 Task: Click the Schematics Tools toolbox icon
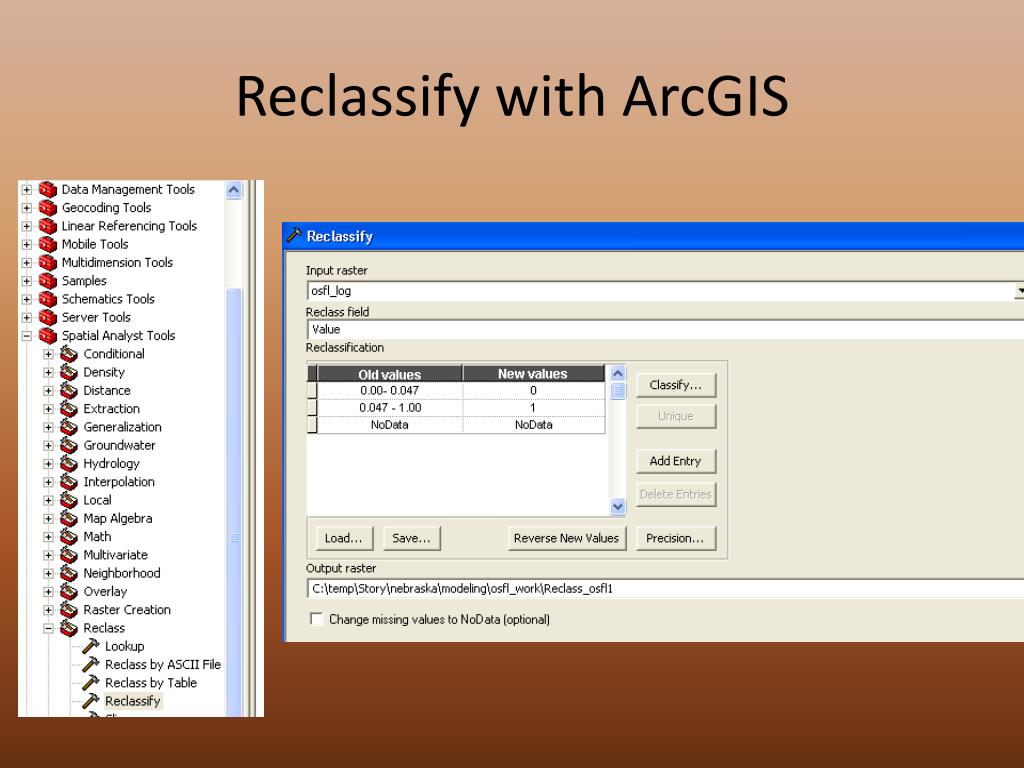point(48,299)
